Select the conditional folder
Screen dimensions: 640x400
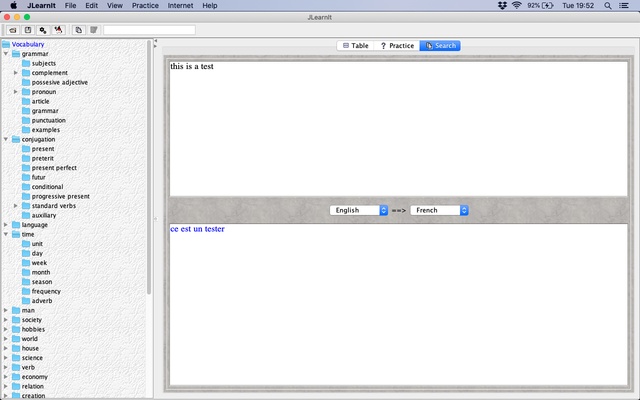(42, 187)
